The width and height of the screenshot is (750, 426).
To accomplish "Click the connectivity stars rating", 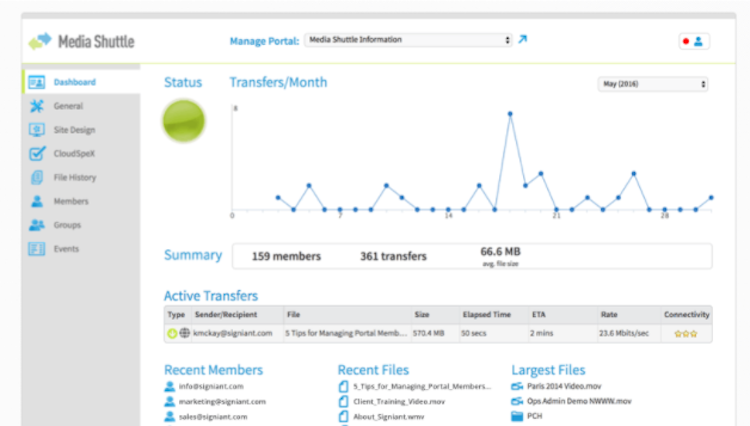I will tap(686, 334).
